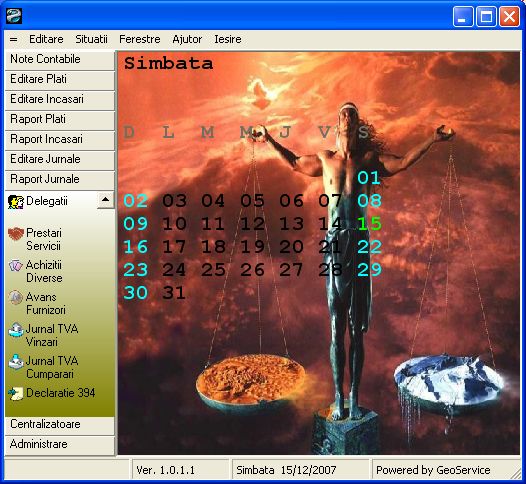Select calendar day 30

click(x=136, y=293)
